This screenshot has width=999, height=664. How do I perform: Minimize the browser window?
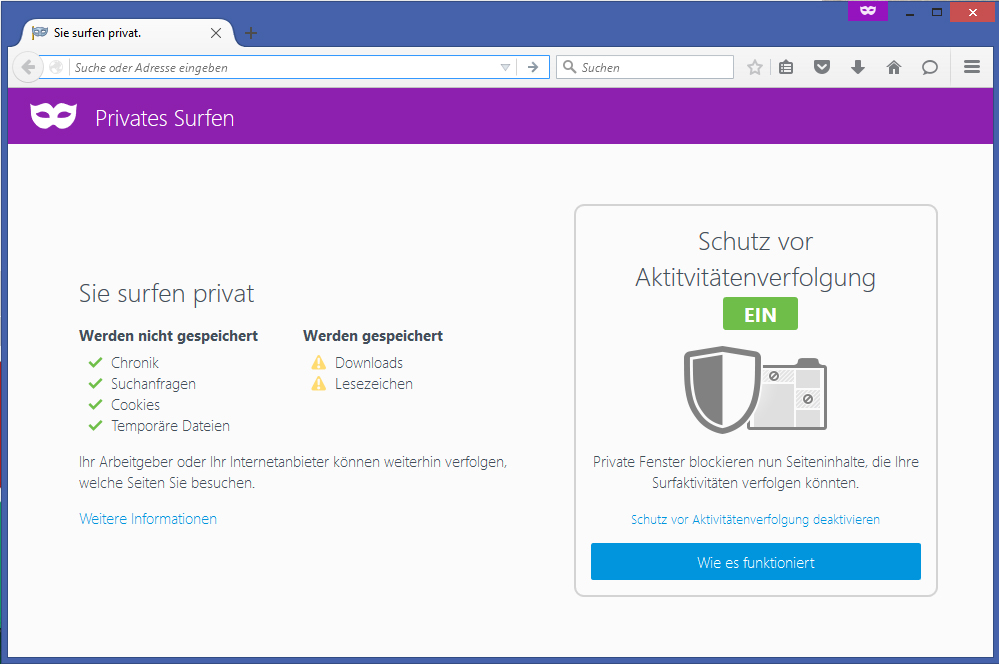click(910, 12)
